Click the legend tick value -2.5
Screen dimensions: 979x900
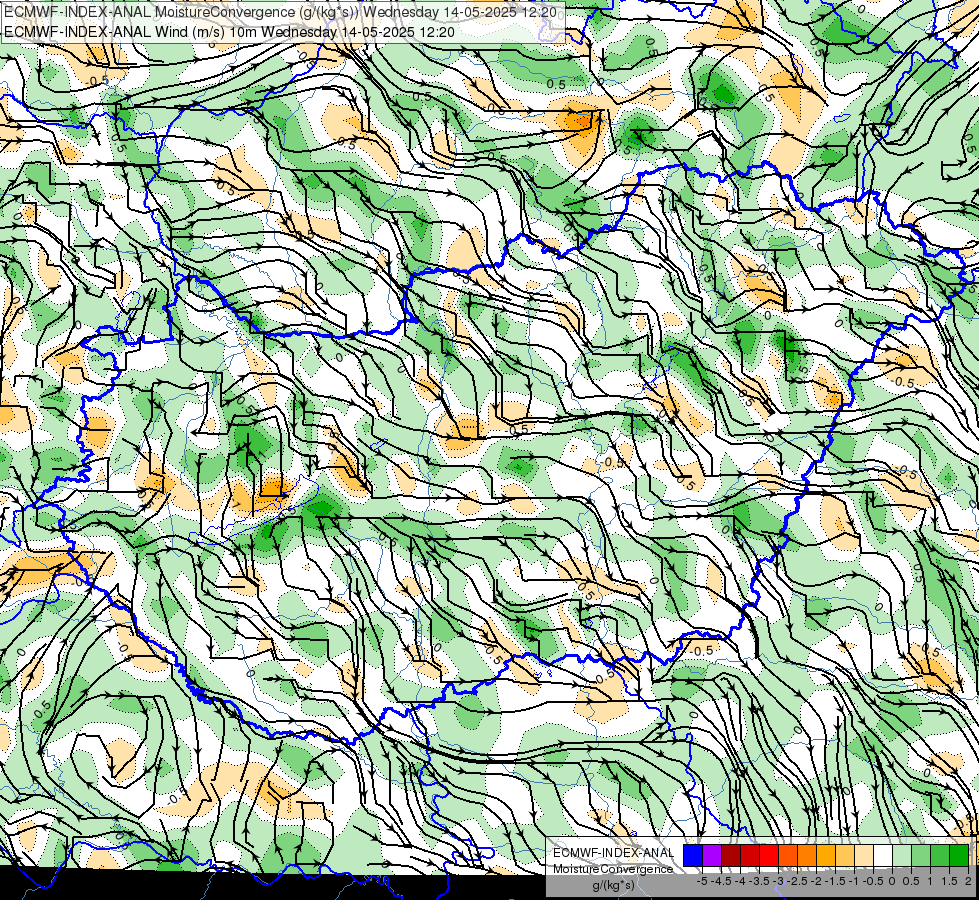[797, 881]
